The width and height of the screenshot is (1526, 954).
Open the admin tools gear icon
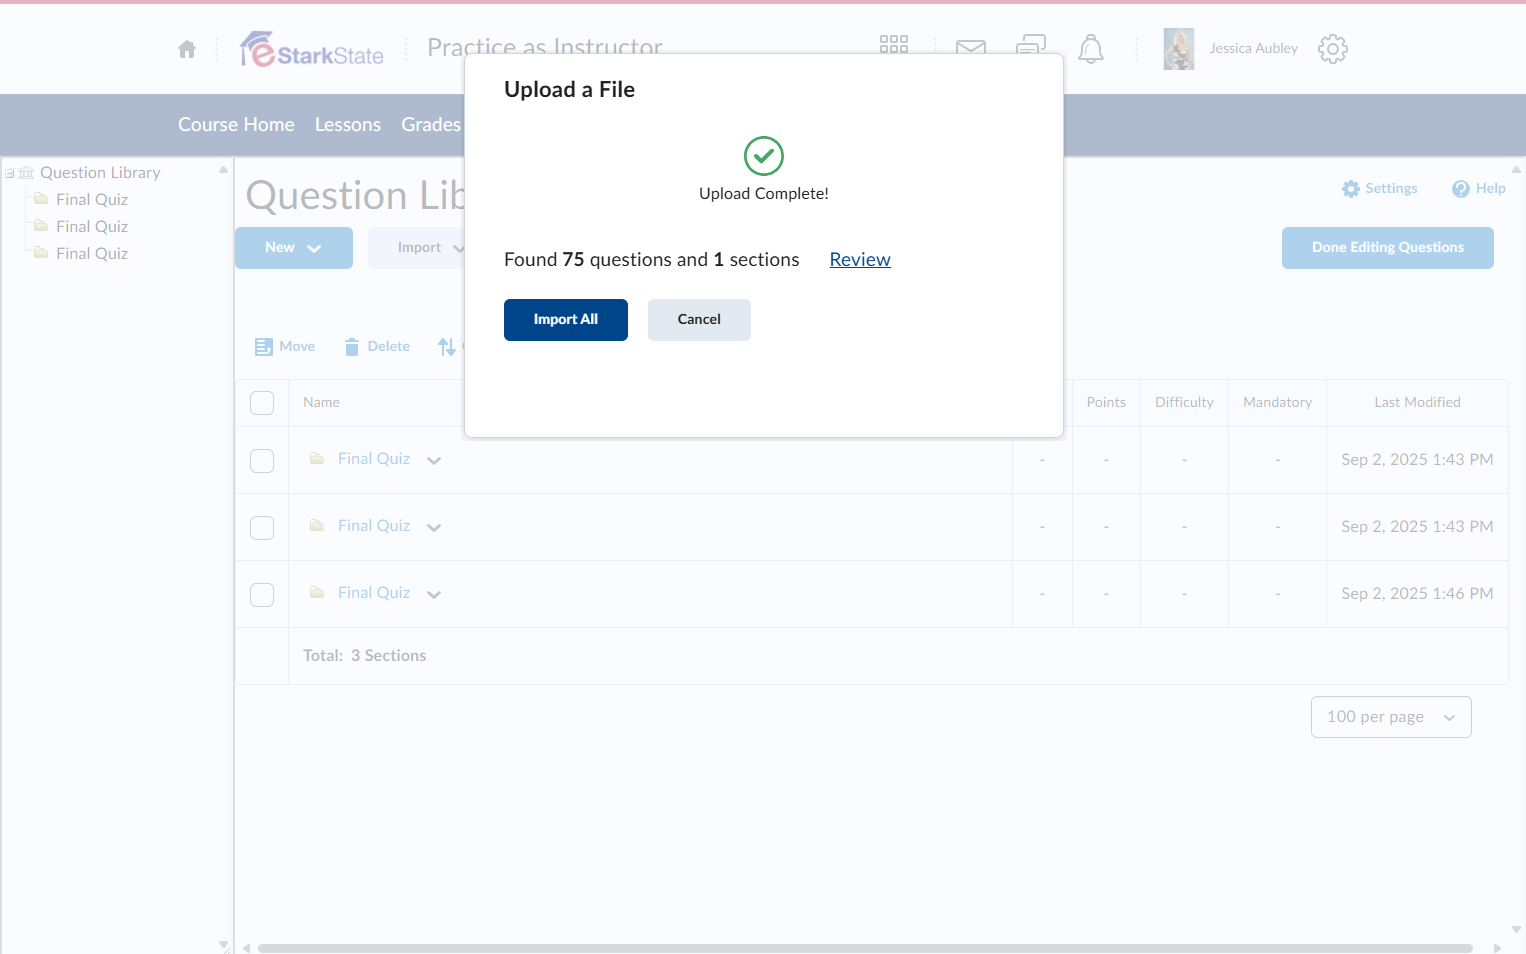pyautogui.click(x=1333, y=49)
